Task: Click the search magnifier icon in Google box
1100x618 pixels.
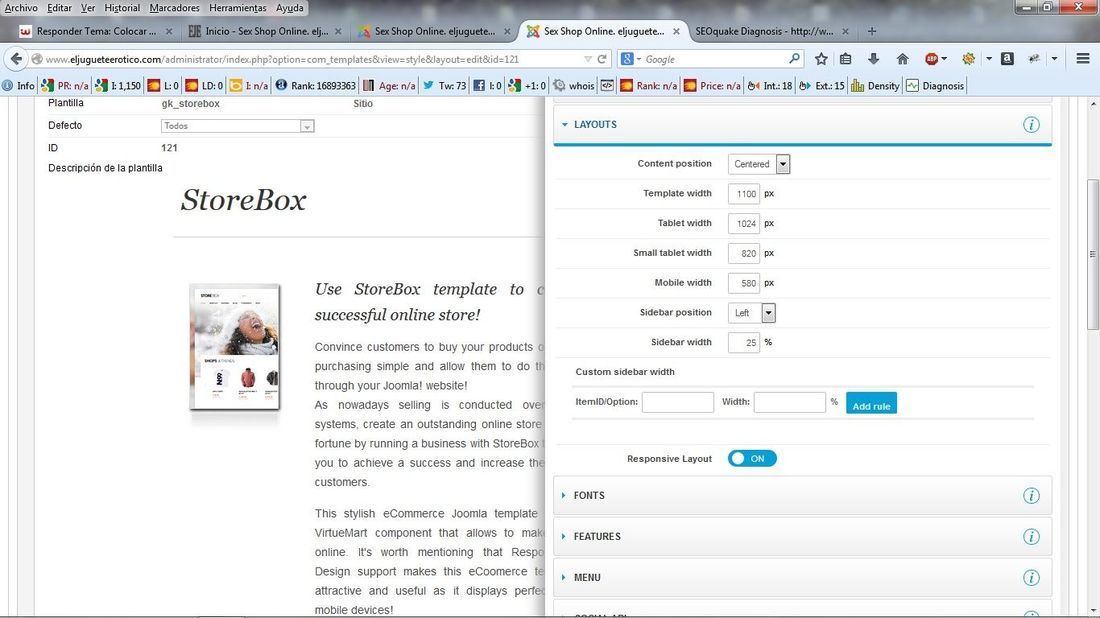Action: click(793, 59)
